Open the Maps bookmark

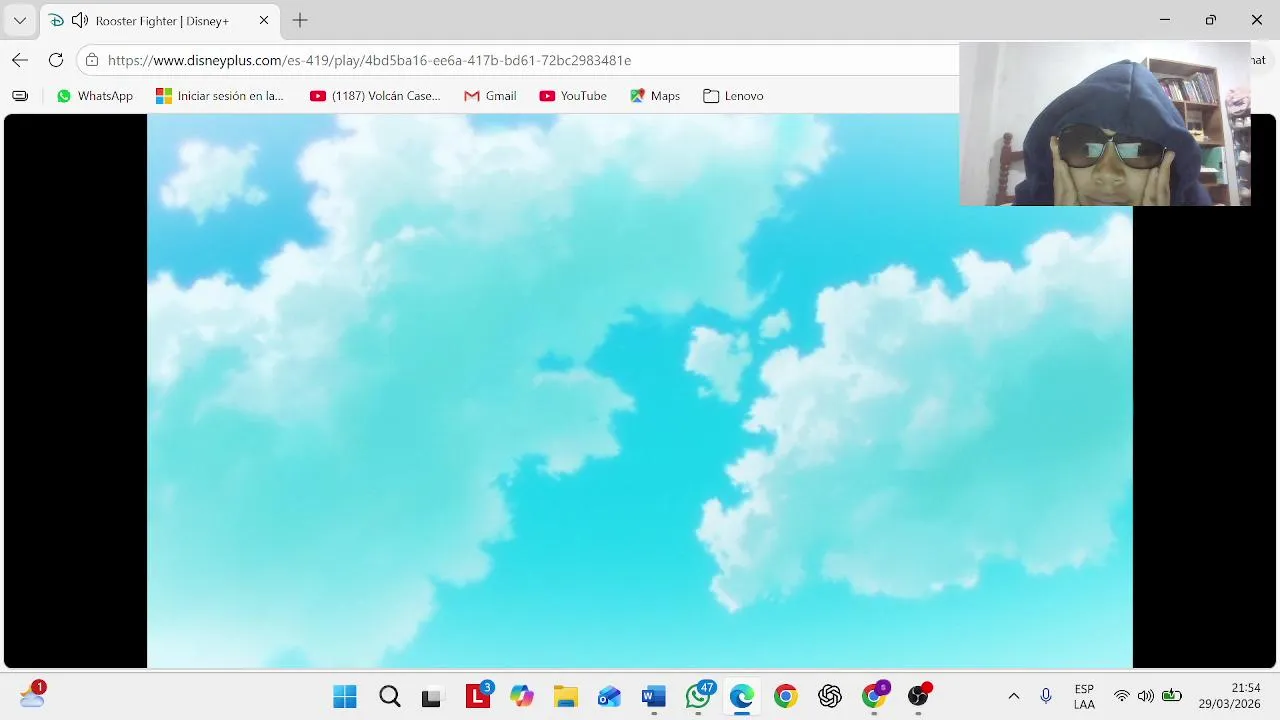tap(655, 96)
